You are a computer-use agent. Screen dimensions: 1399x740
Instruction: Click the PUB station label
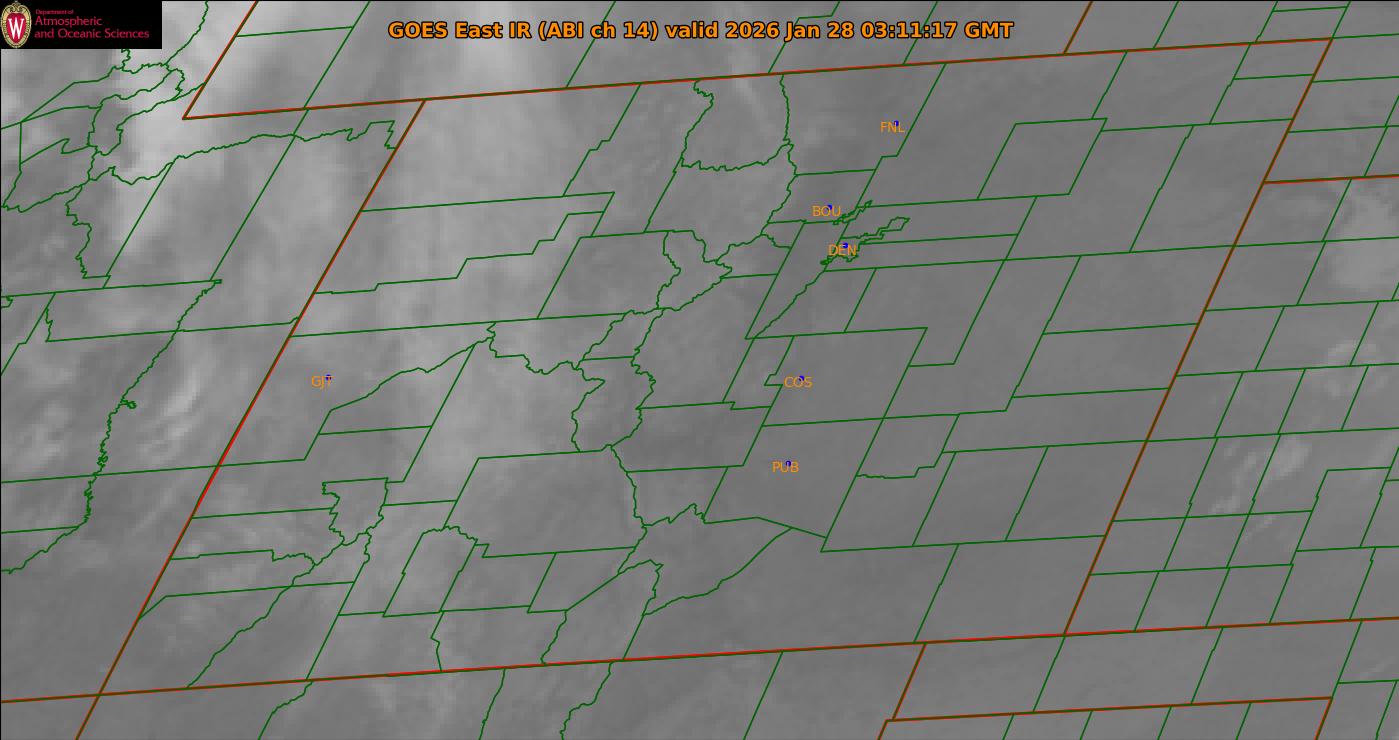786,467
